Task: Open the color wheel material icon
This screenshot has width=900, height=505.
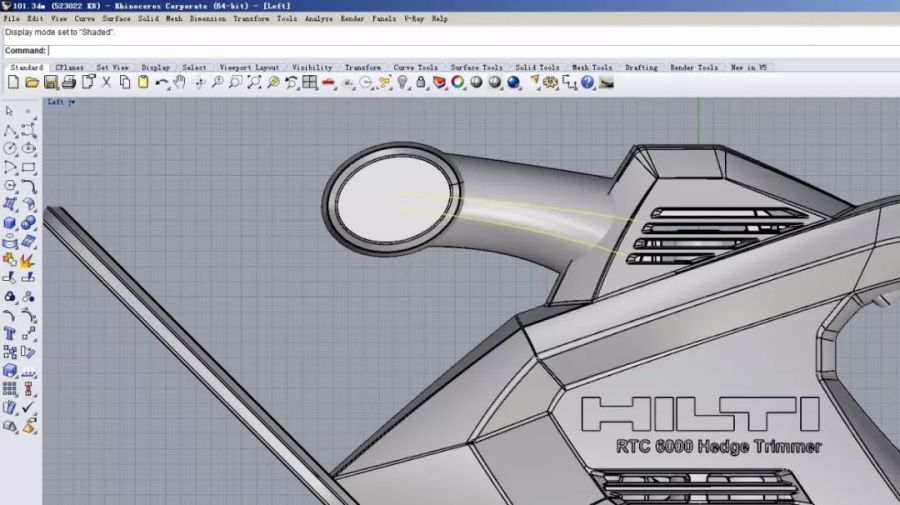Action: point(458,83)
